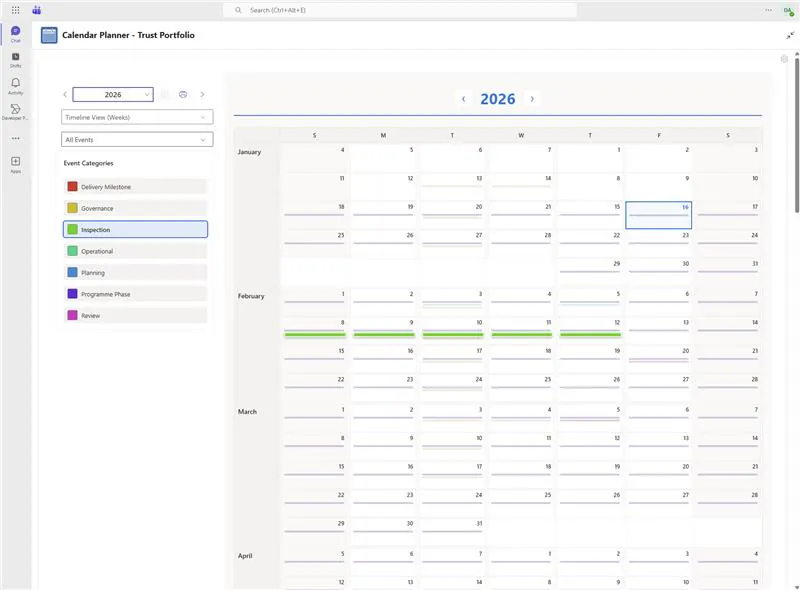This screenshot has width=800, height=590.
Task: Open the profile avatar menu
Action: click(786, 10)
